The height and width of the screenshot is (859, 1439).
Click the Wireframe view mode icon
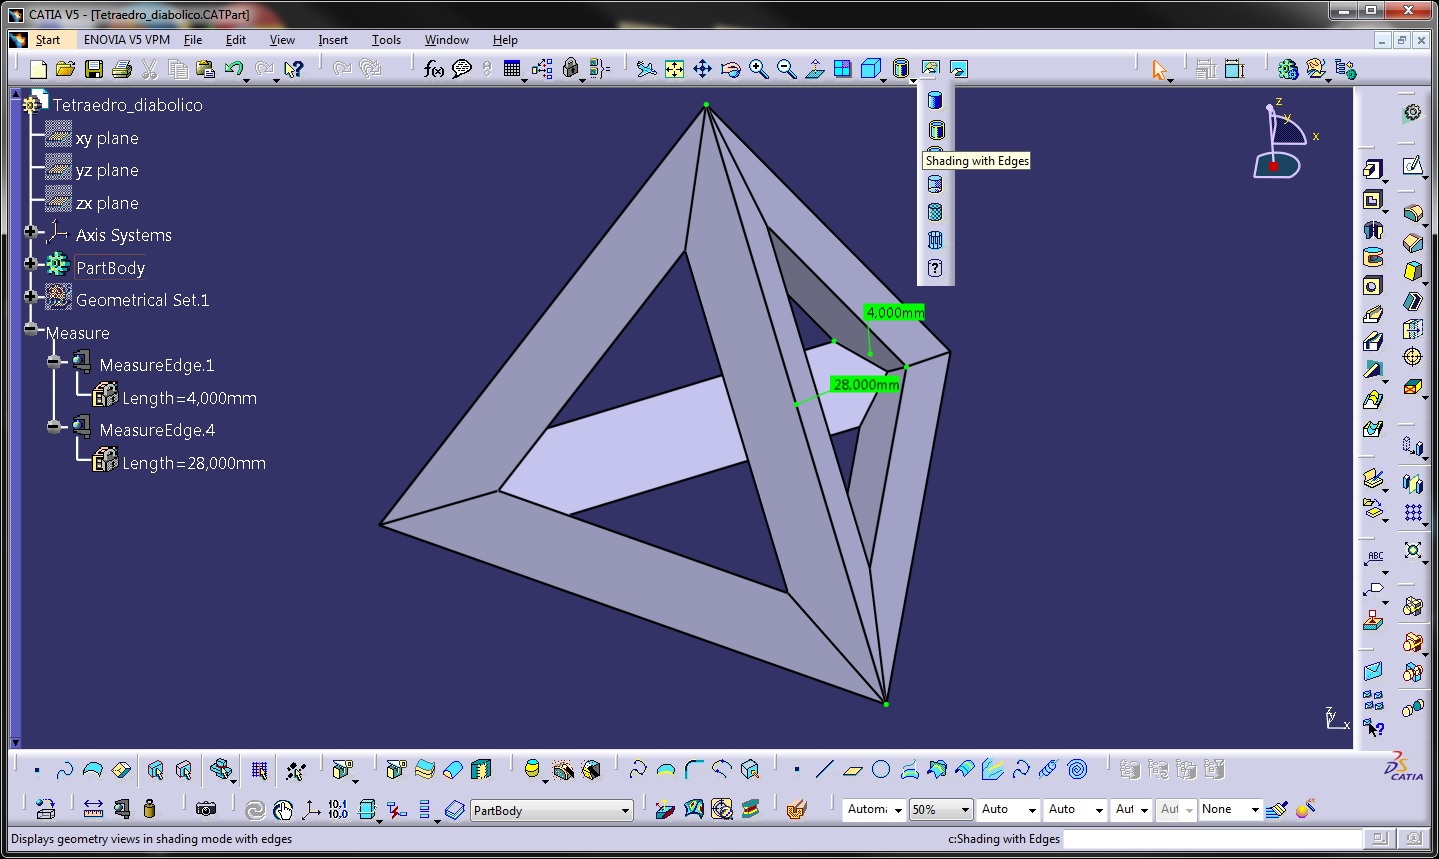935,240
